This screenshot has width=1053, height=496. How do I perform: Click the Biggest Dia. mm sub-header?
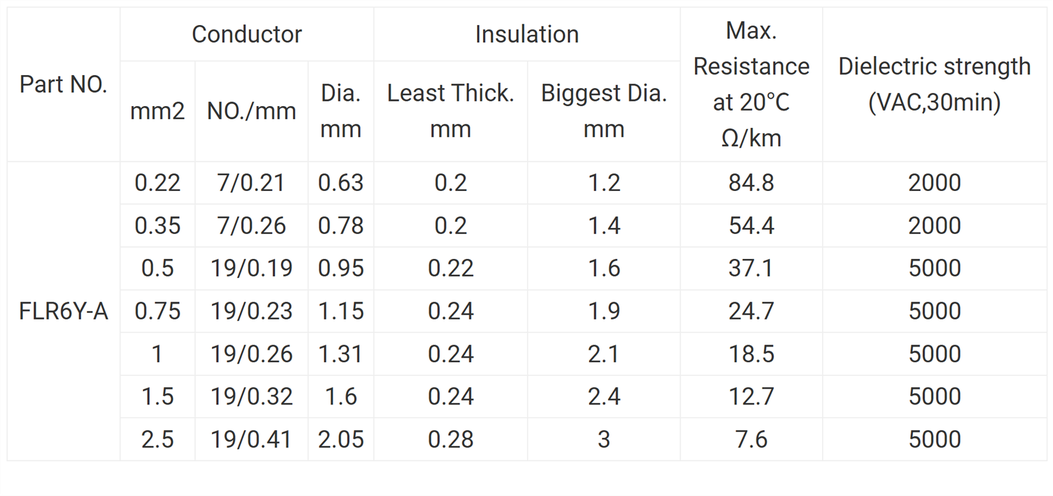pyautogui.click(x=604, y=111)
